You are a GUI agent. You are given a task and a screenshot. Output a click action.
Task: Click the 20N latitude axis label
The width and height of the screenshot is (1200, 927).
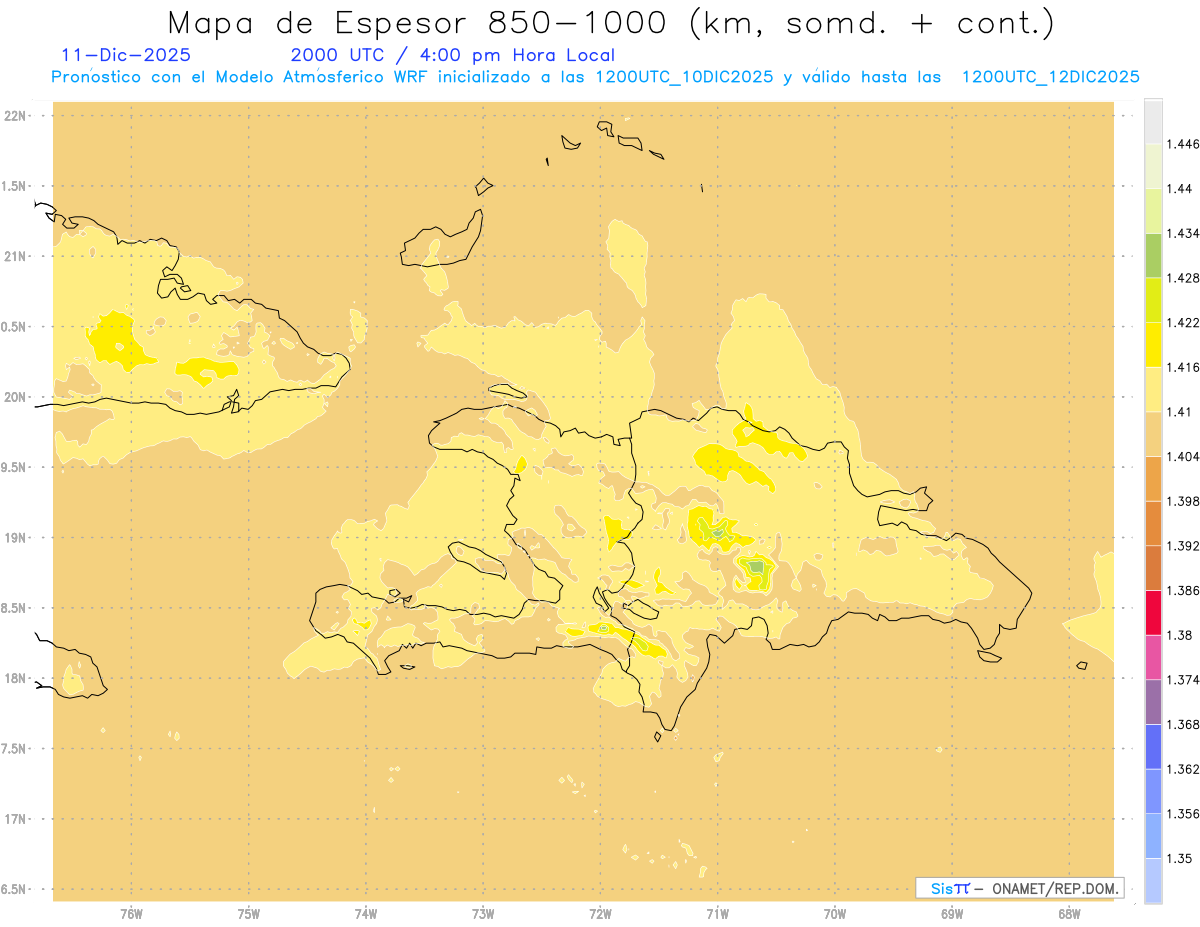click(15, 397)
